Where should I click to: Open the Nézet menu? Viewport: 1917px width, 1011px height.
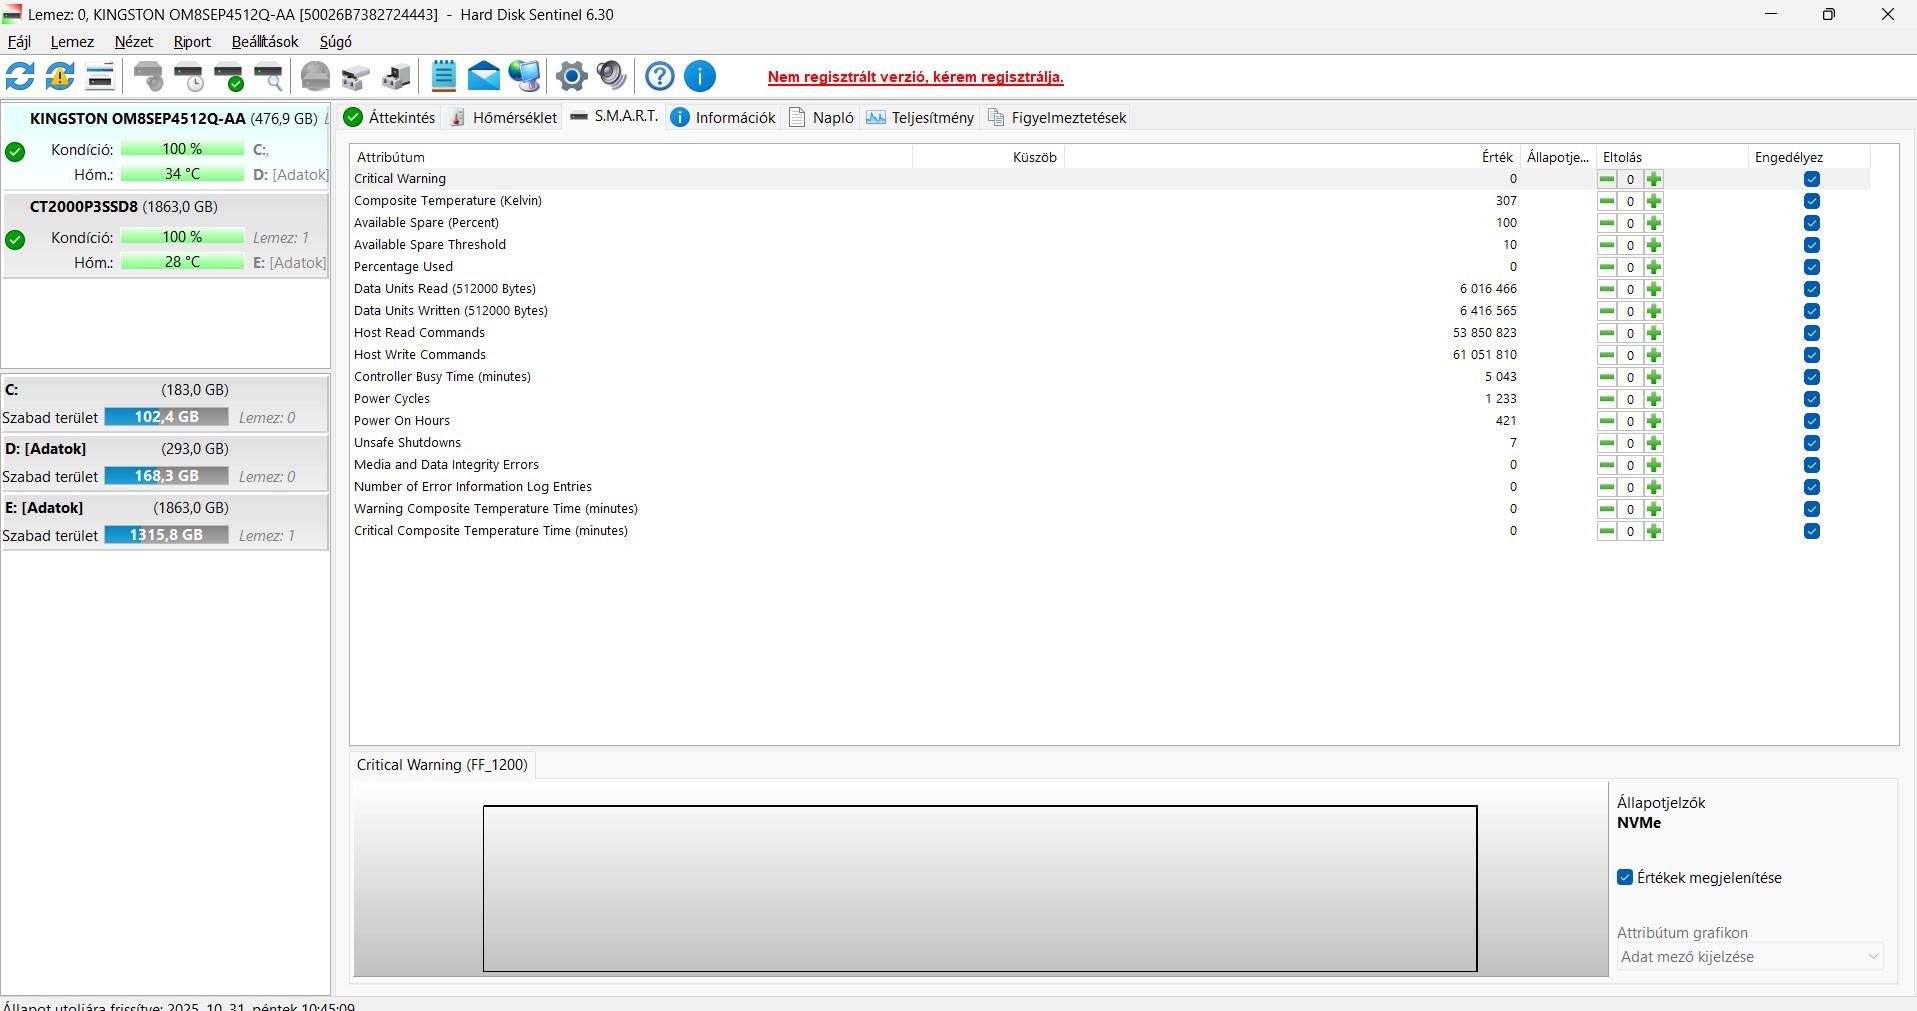[x=134, y=42]
